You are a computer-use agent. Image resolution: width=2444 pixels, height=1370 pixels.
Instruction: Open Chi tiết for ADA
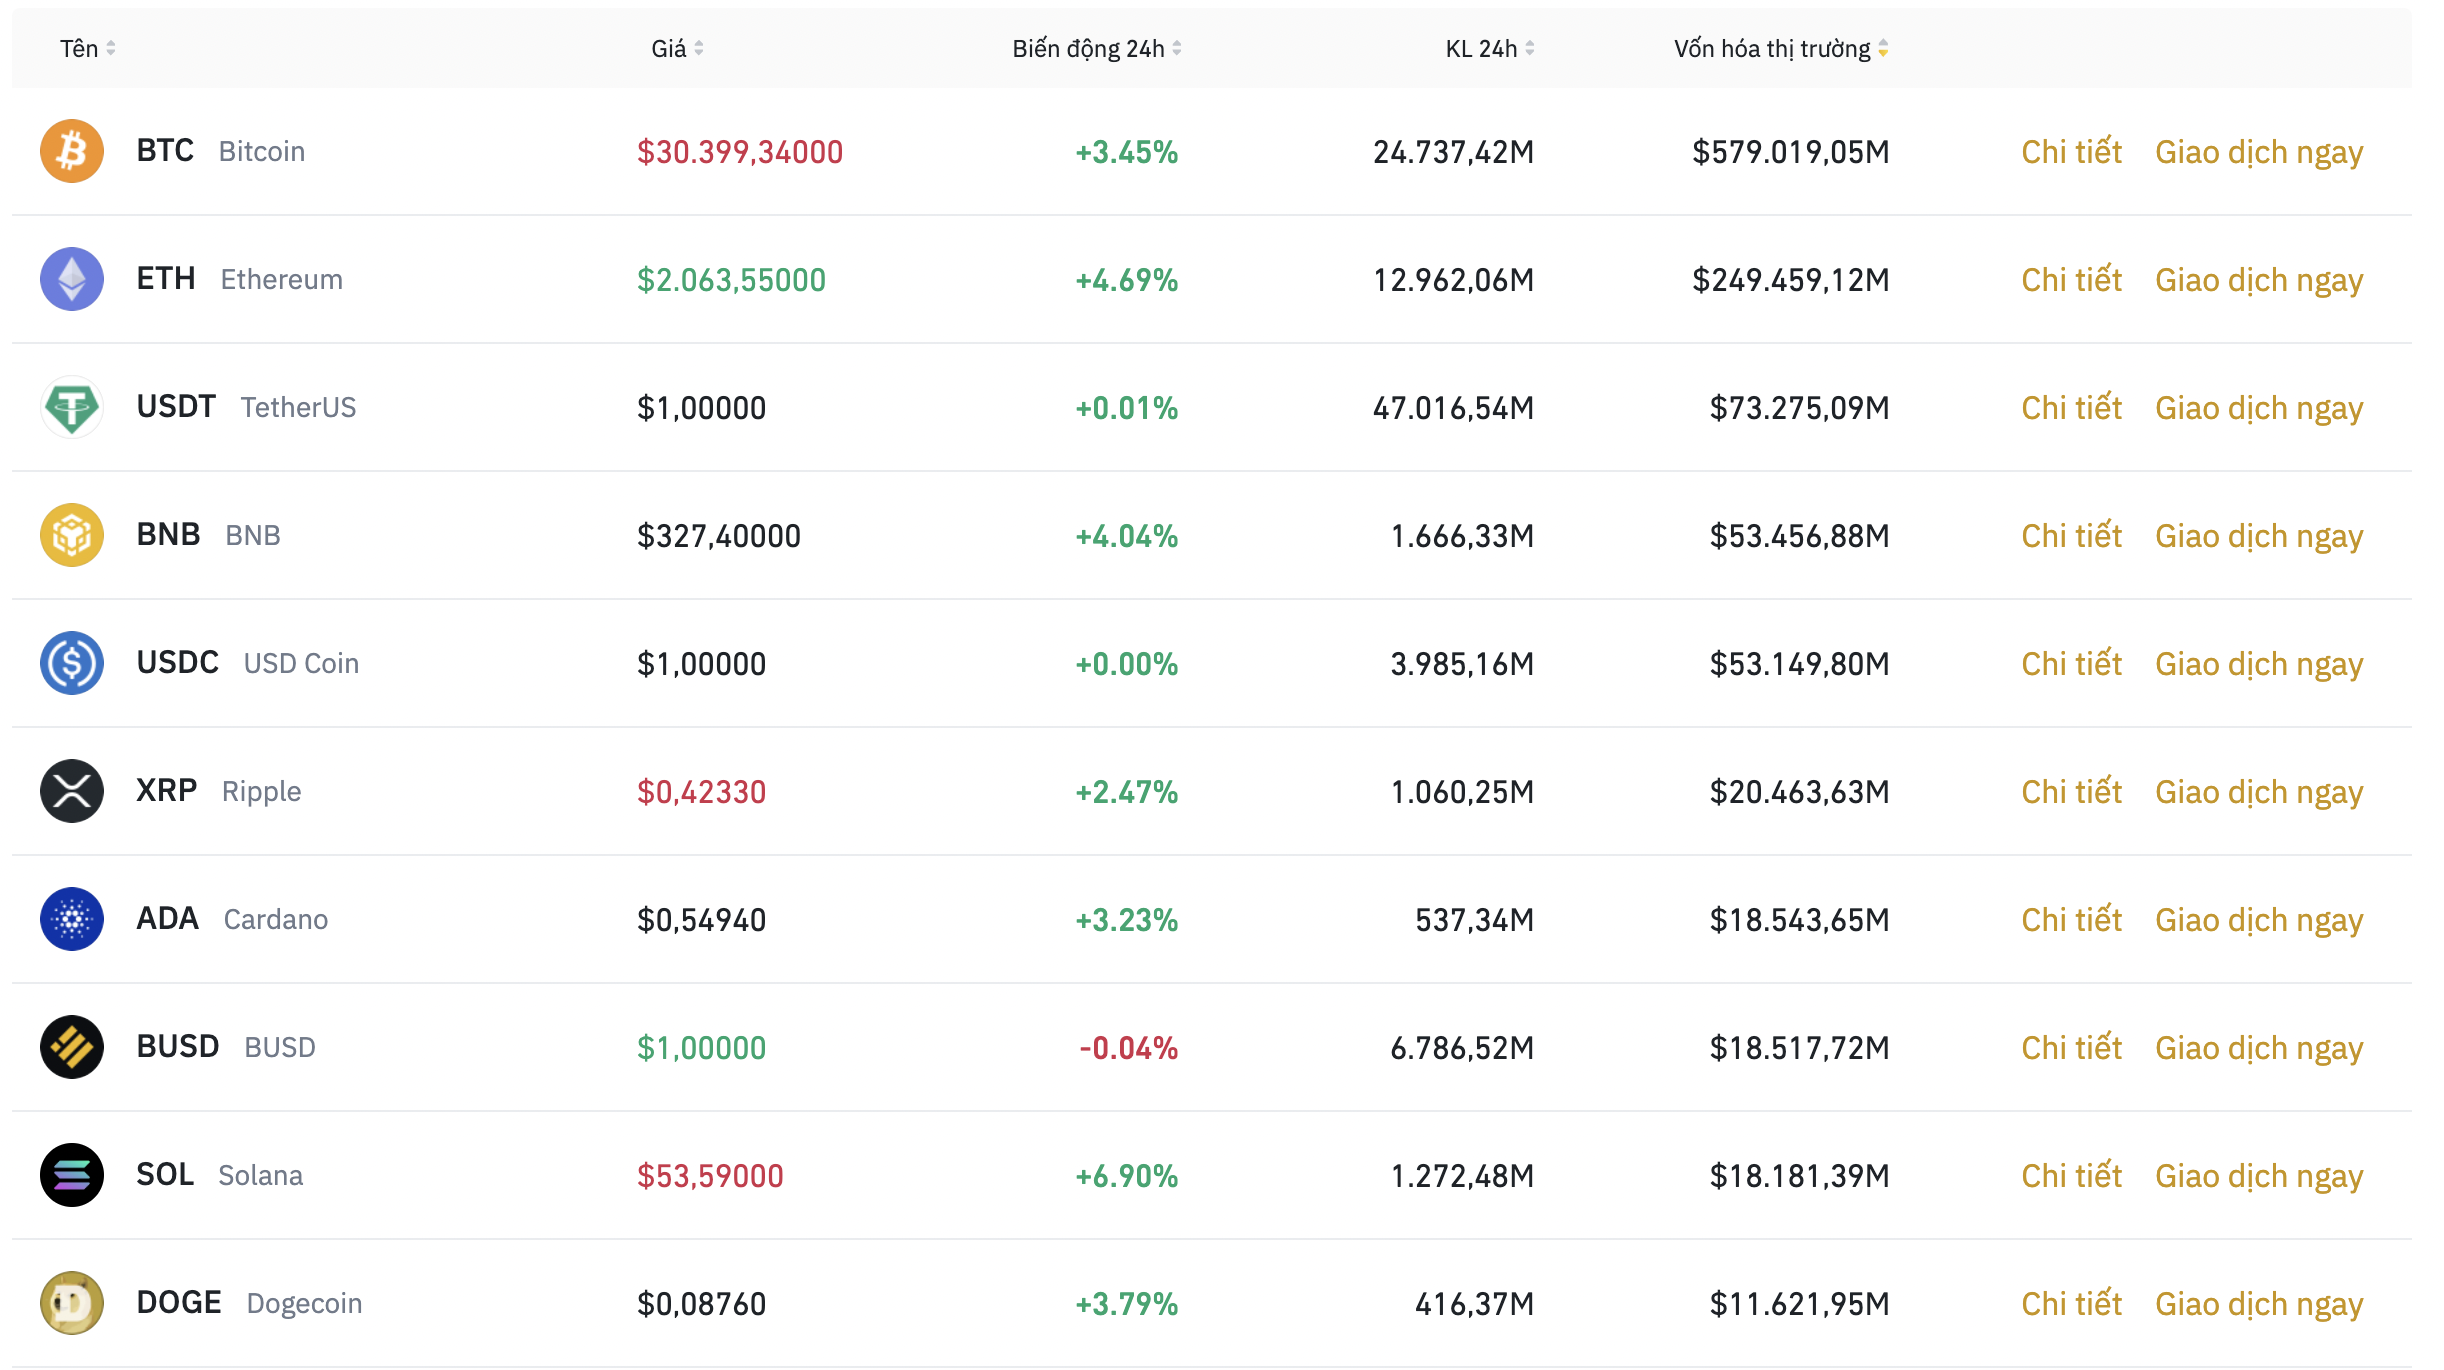(2071, 919)
